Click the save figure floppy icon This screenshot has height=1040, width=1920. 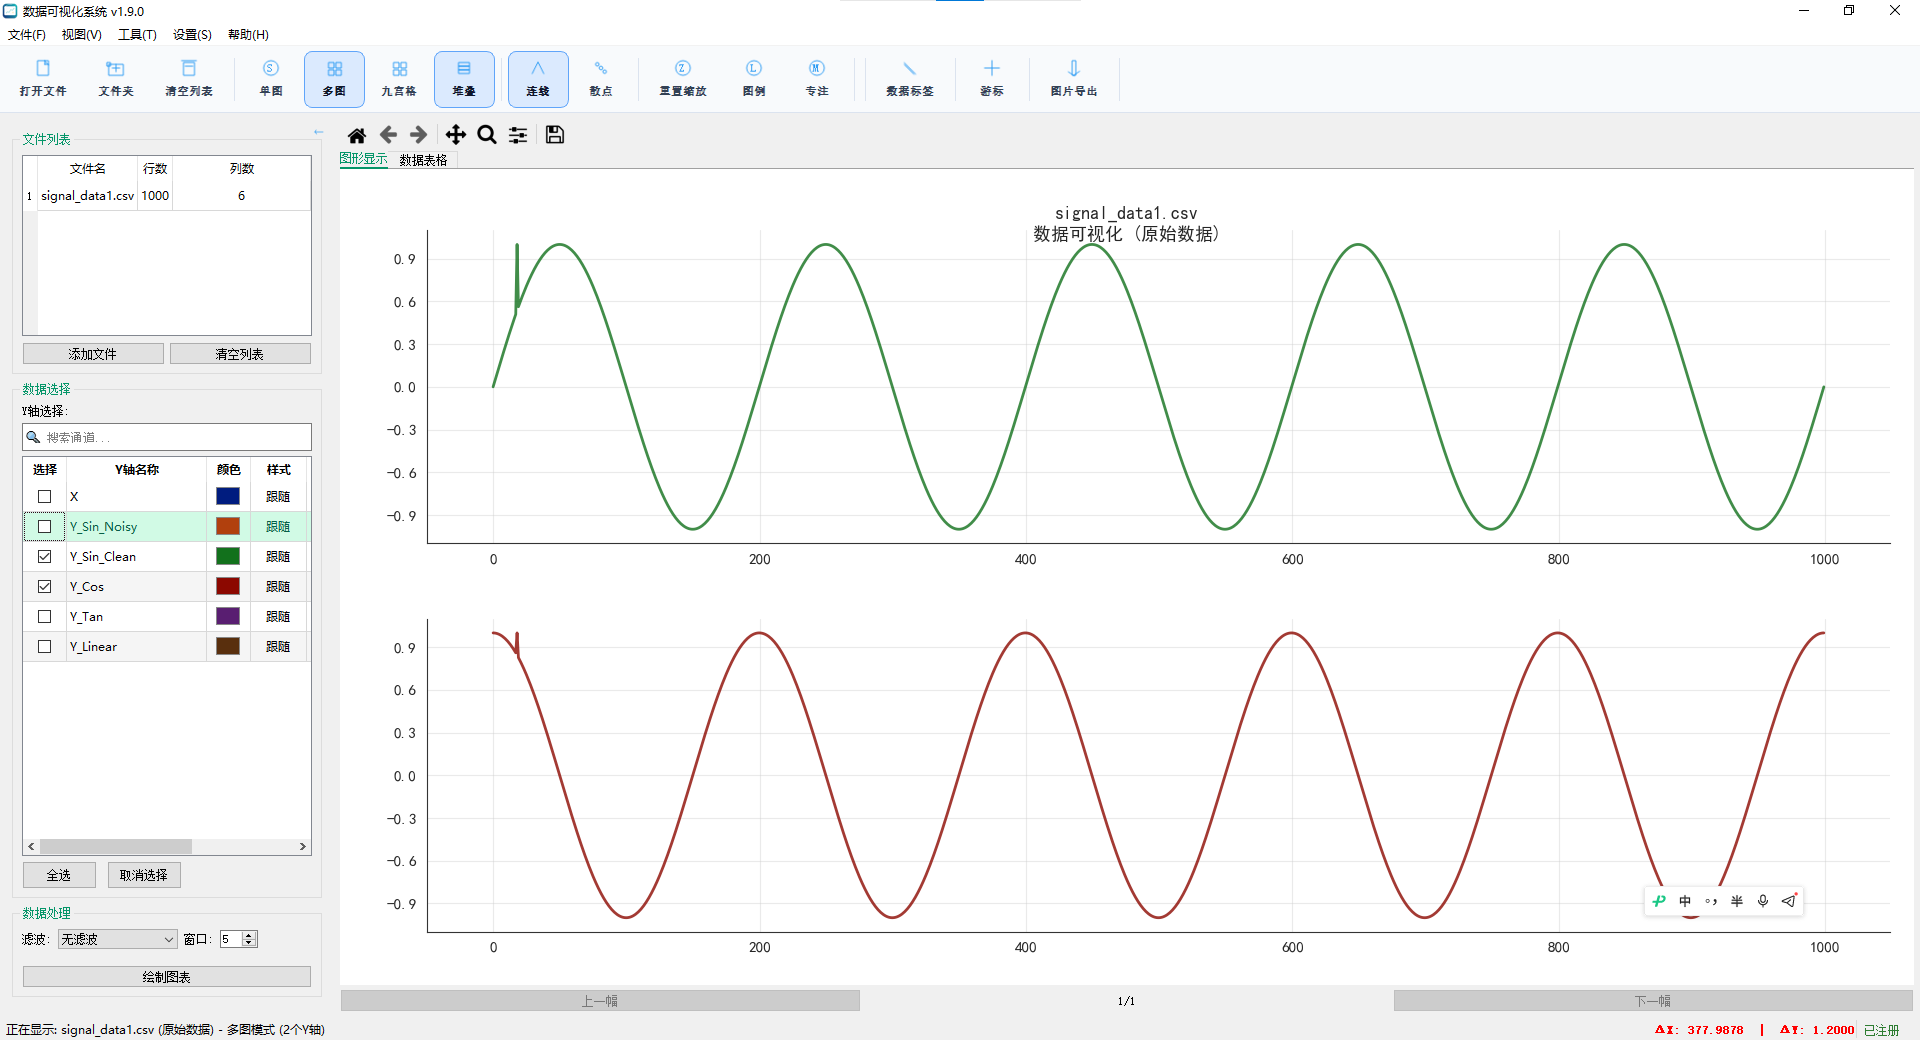(x=555, y=135)
